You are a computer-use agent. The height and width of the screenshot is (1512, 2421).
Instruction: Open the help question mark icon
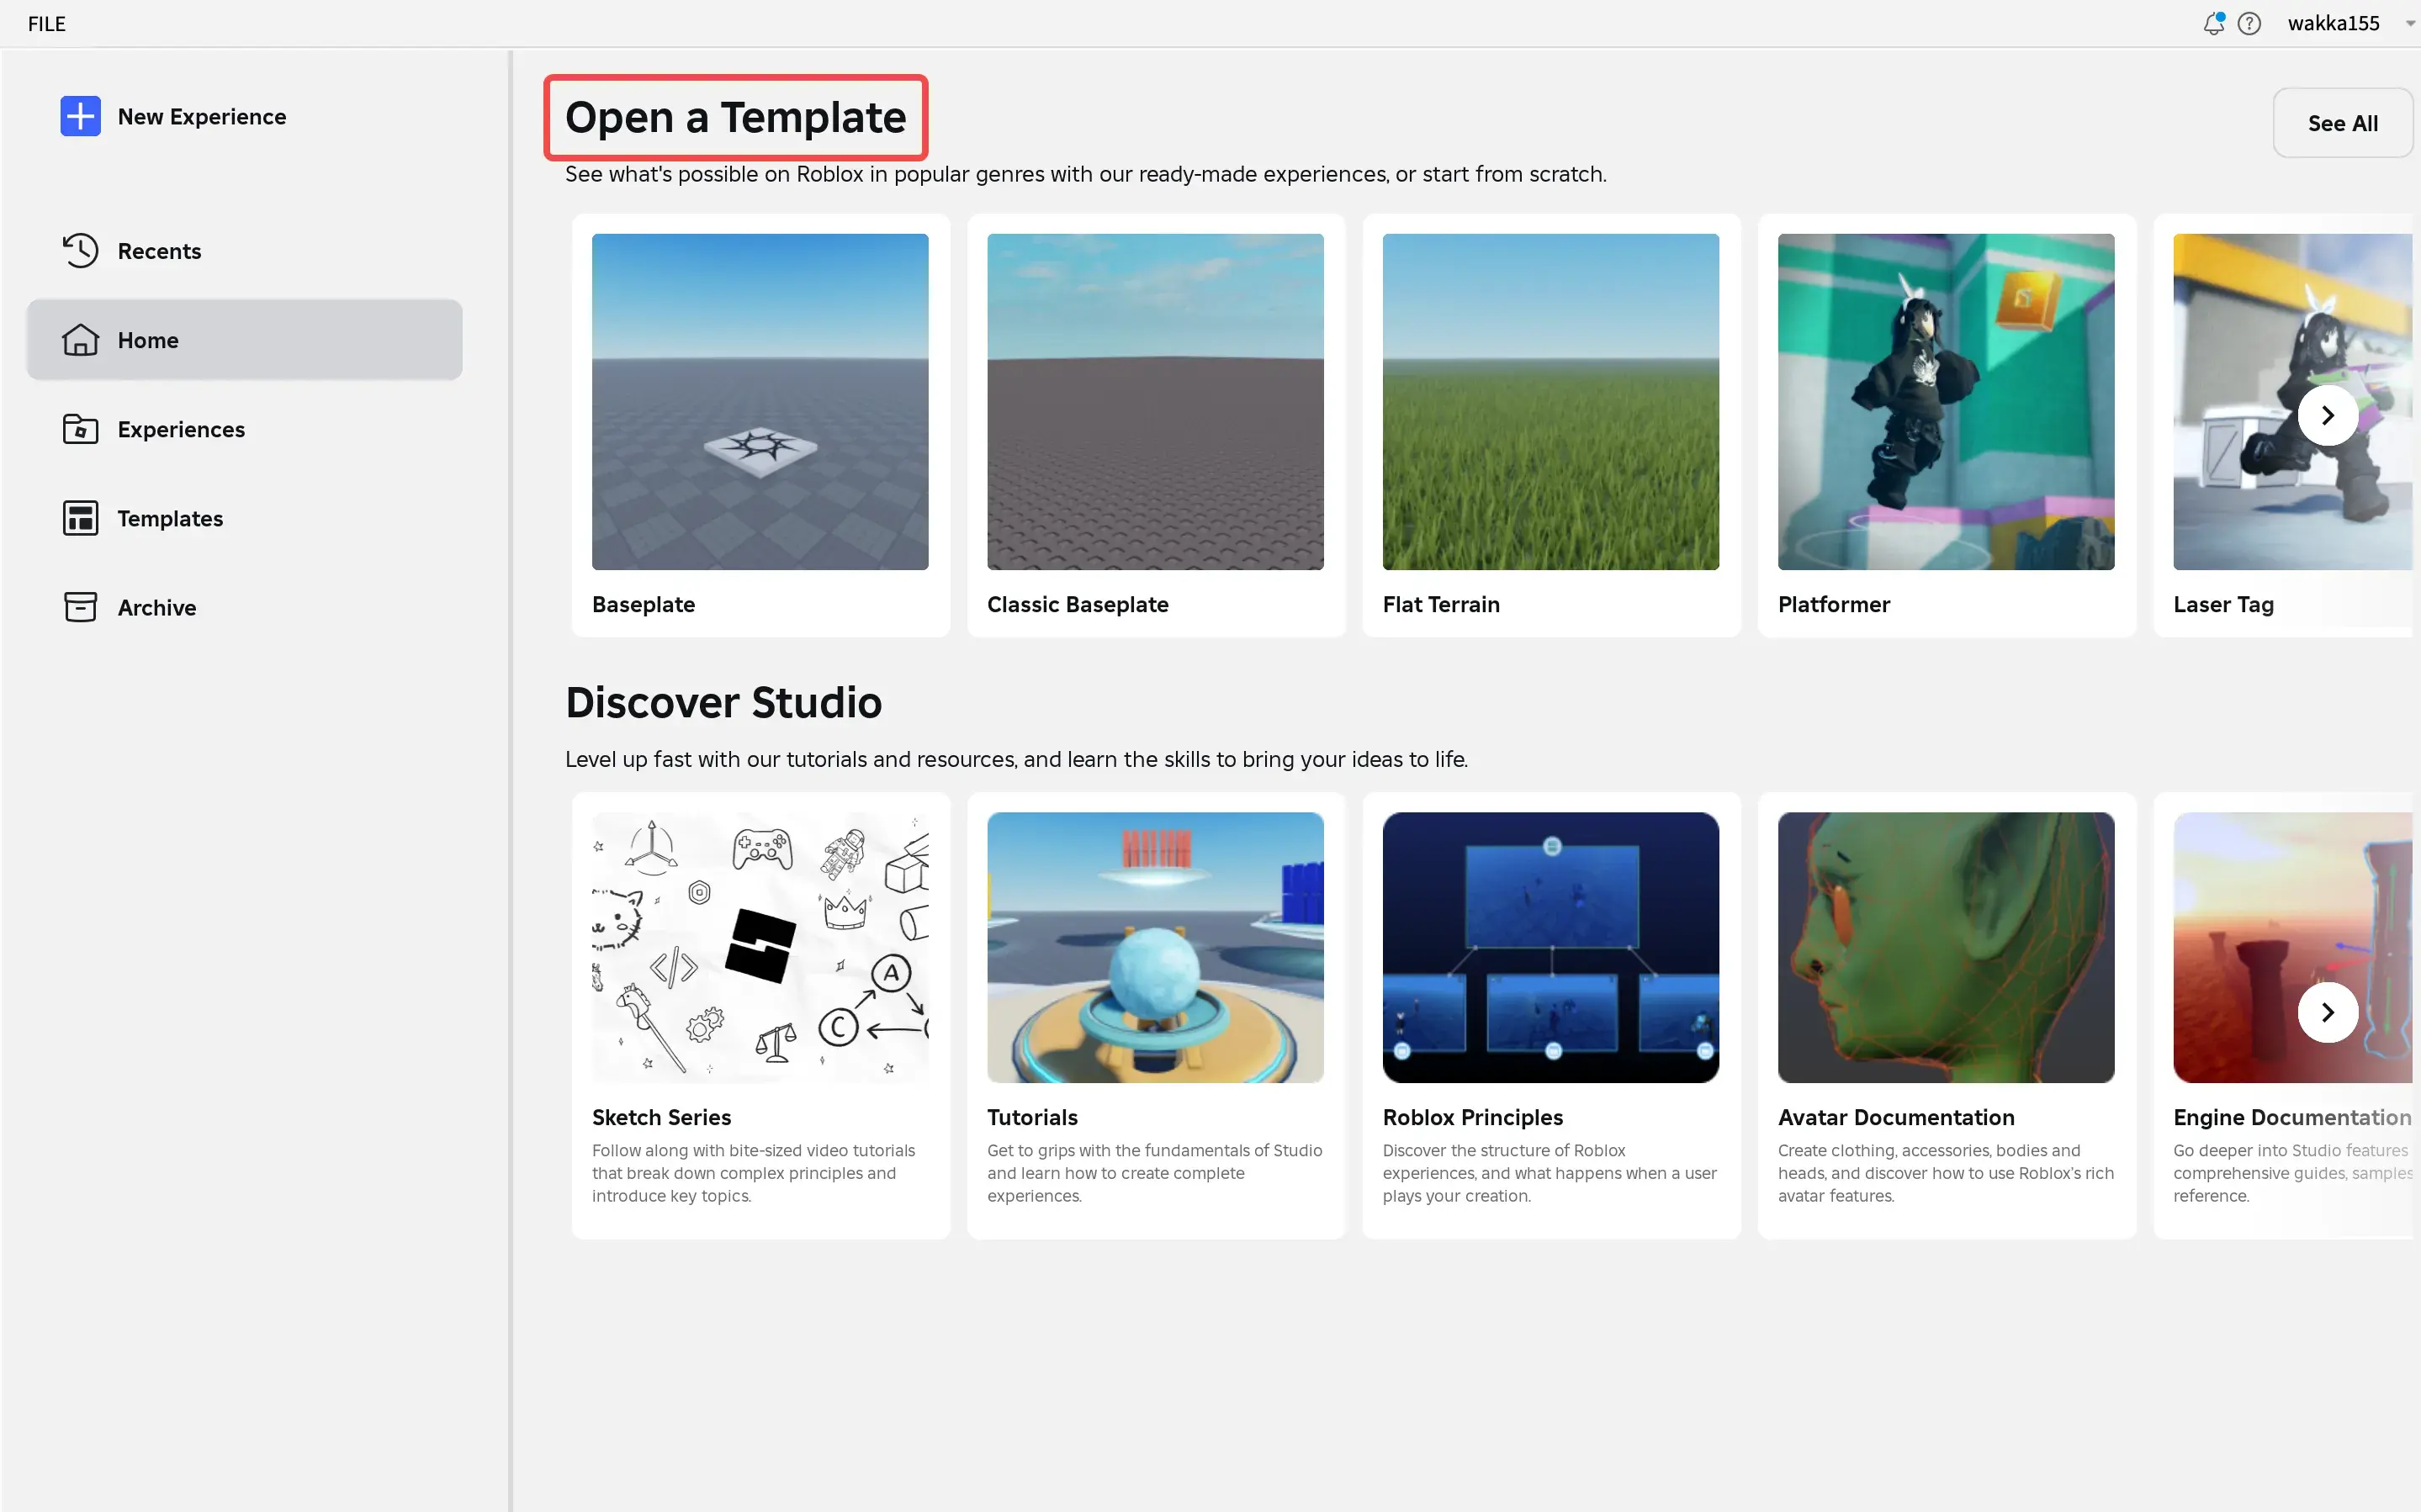click(2250, 23)
